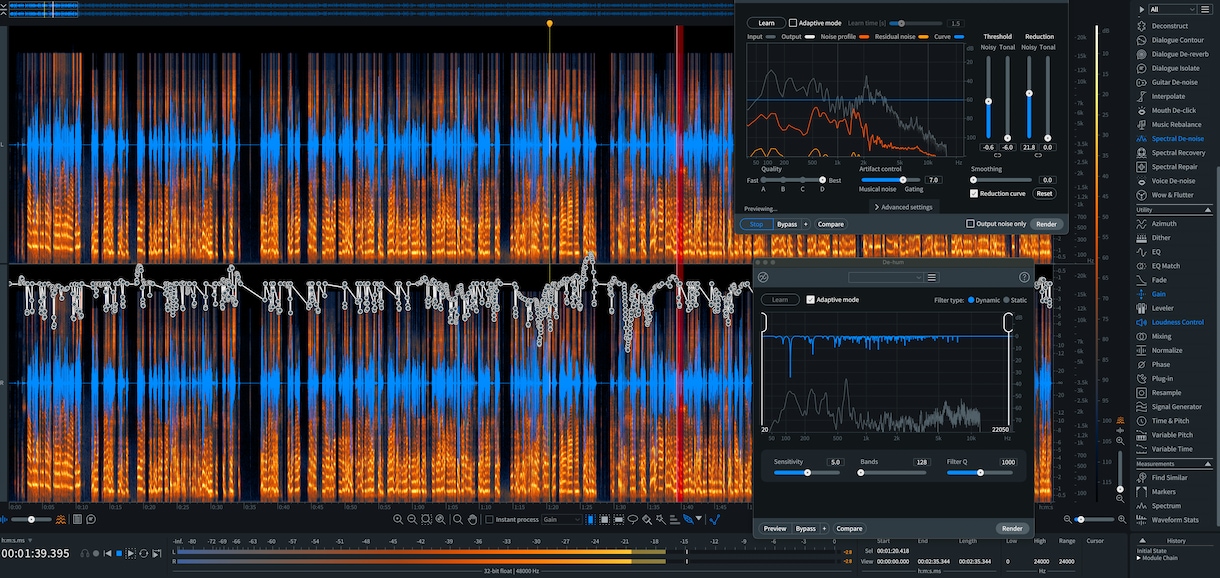The width and height of the screenshot is (1220, 578).
Task: Open the Spectral De-noise Bypass plus options
Action: 805,224
